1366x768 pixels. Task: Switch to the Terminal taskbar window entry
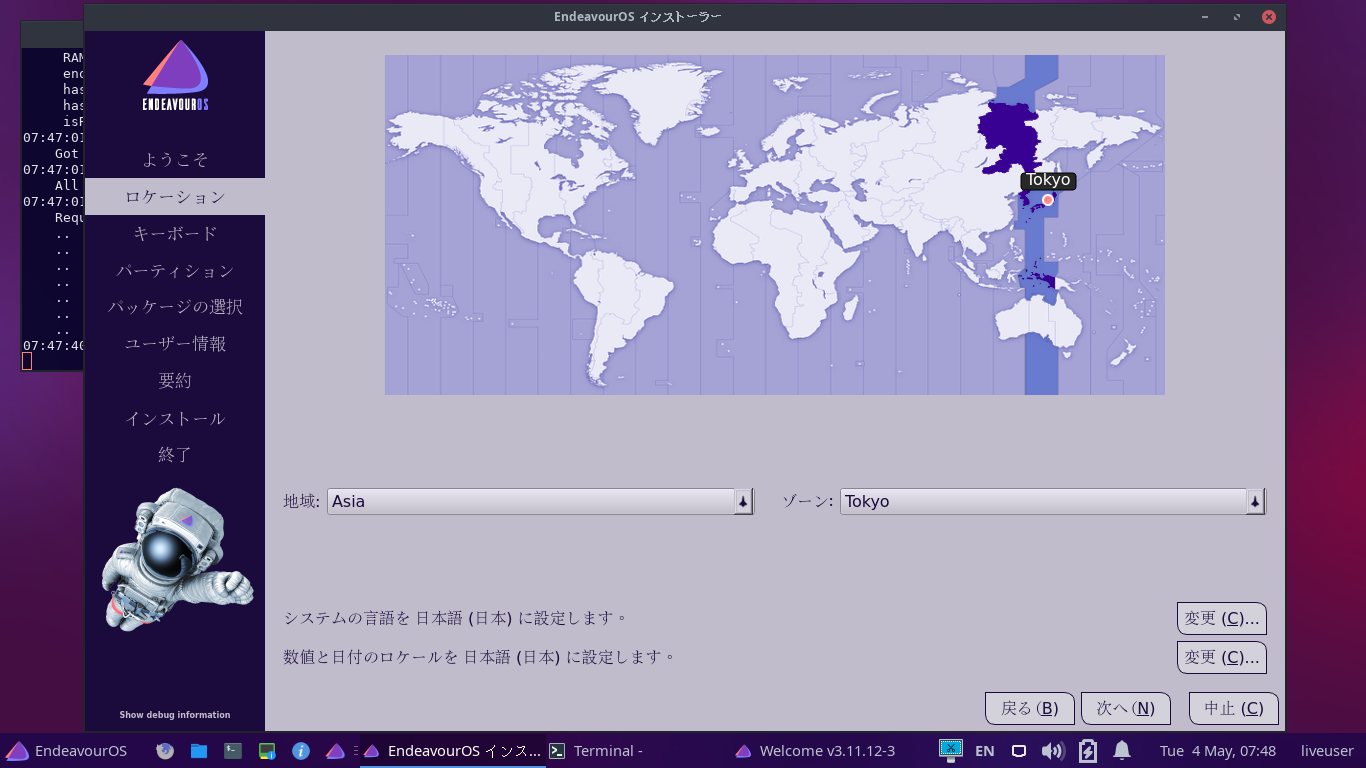tap(597, 751)
